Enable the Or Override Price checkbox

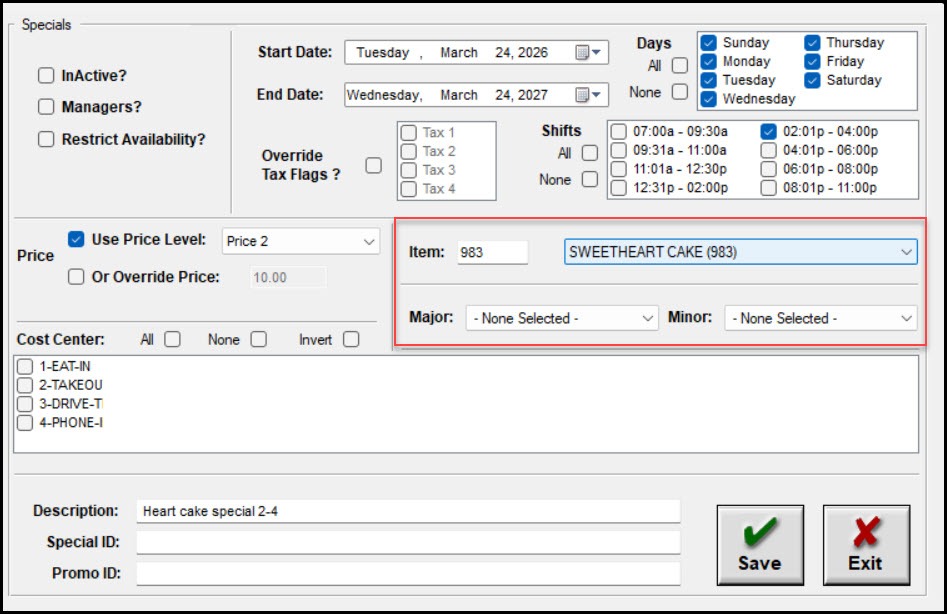tap(76, 277)
